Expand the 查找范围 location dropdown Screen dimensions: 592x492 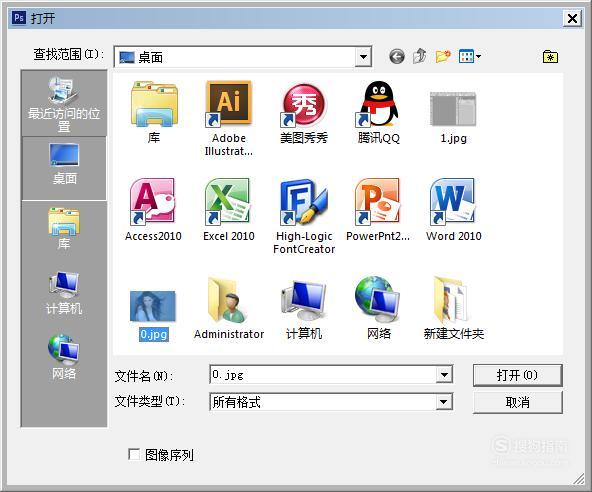[x=363, y=57]
